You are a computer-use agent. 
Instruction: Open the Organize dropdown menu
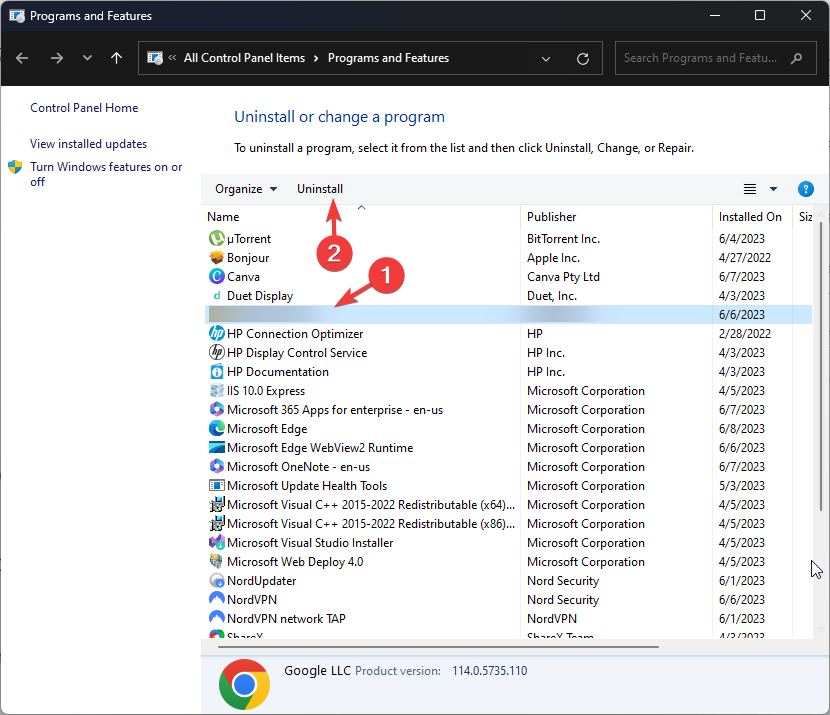[x=246, y=189]
